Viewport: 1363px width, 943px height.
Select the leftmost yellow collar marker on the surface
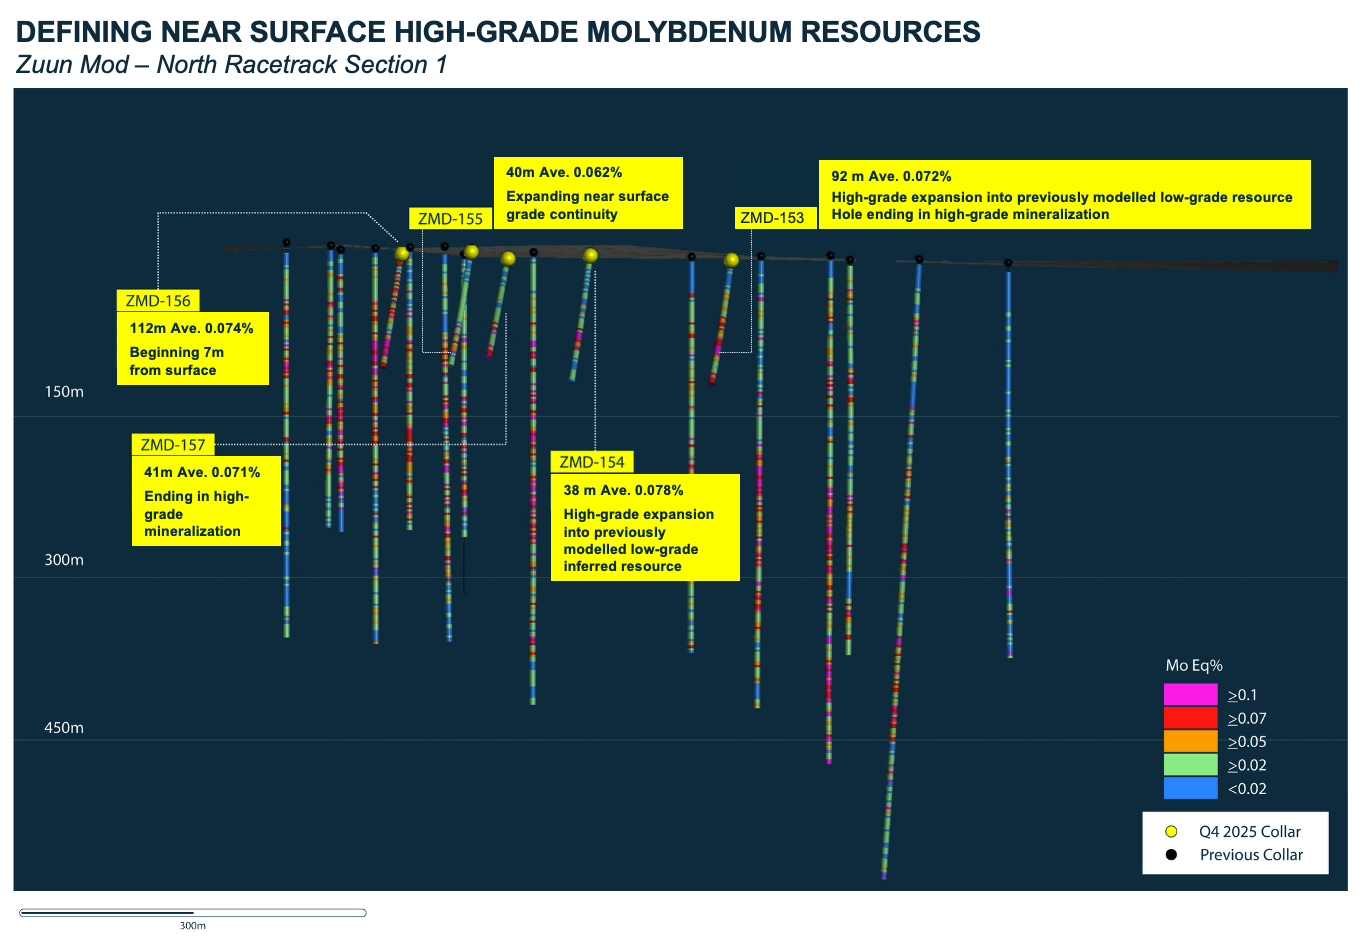(402, 253)
